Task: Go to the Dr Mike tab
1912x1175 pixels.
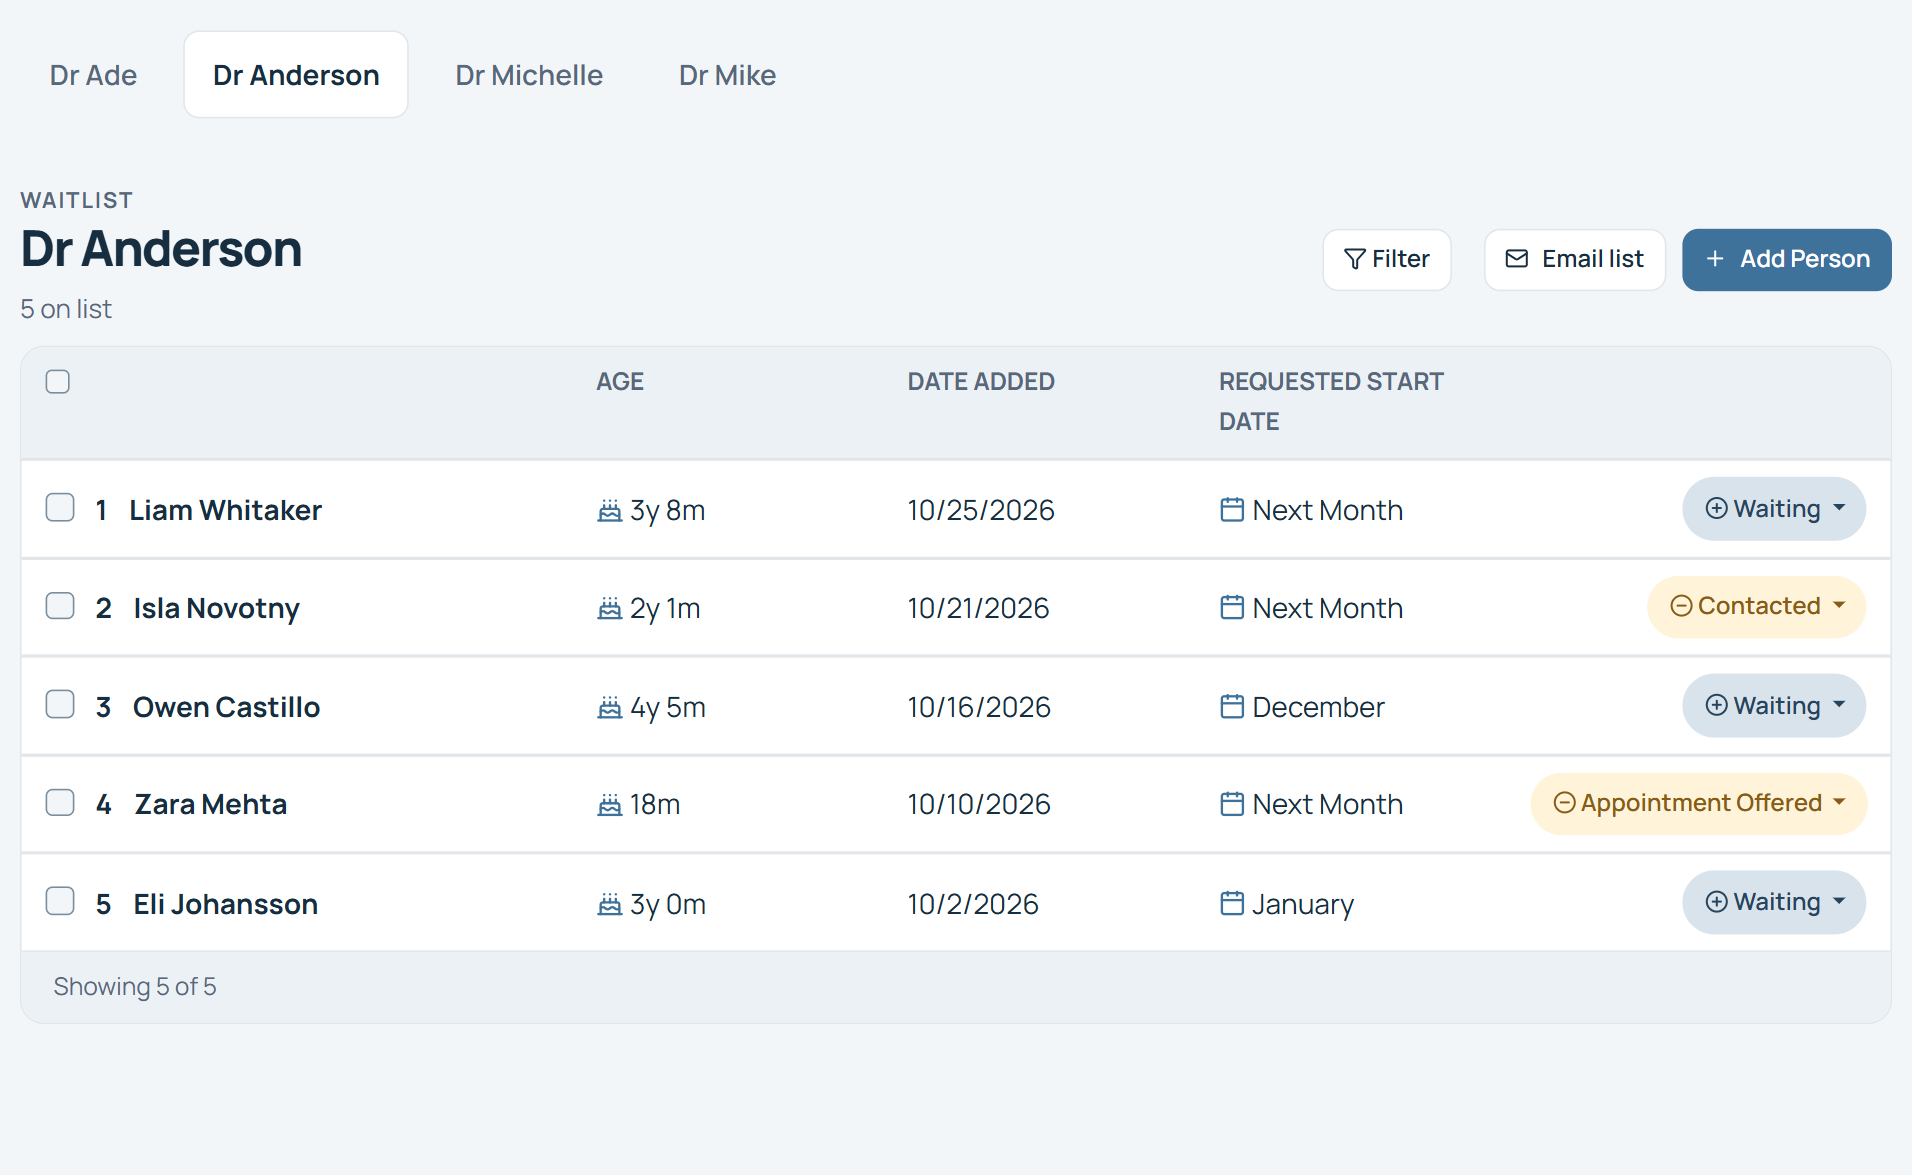Action: (x=727, y=75)
